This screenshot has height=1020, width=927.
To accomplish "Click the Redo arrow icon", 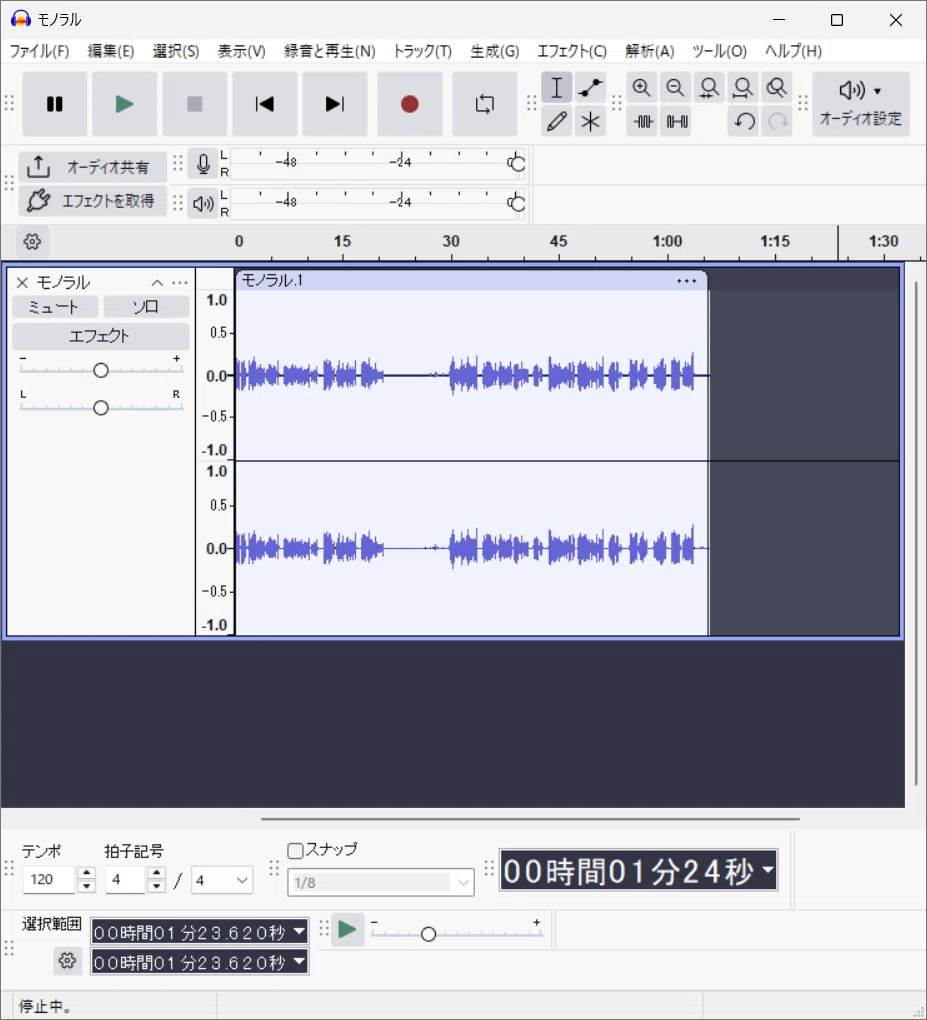I will click(x=778, y=122).
